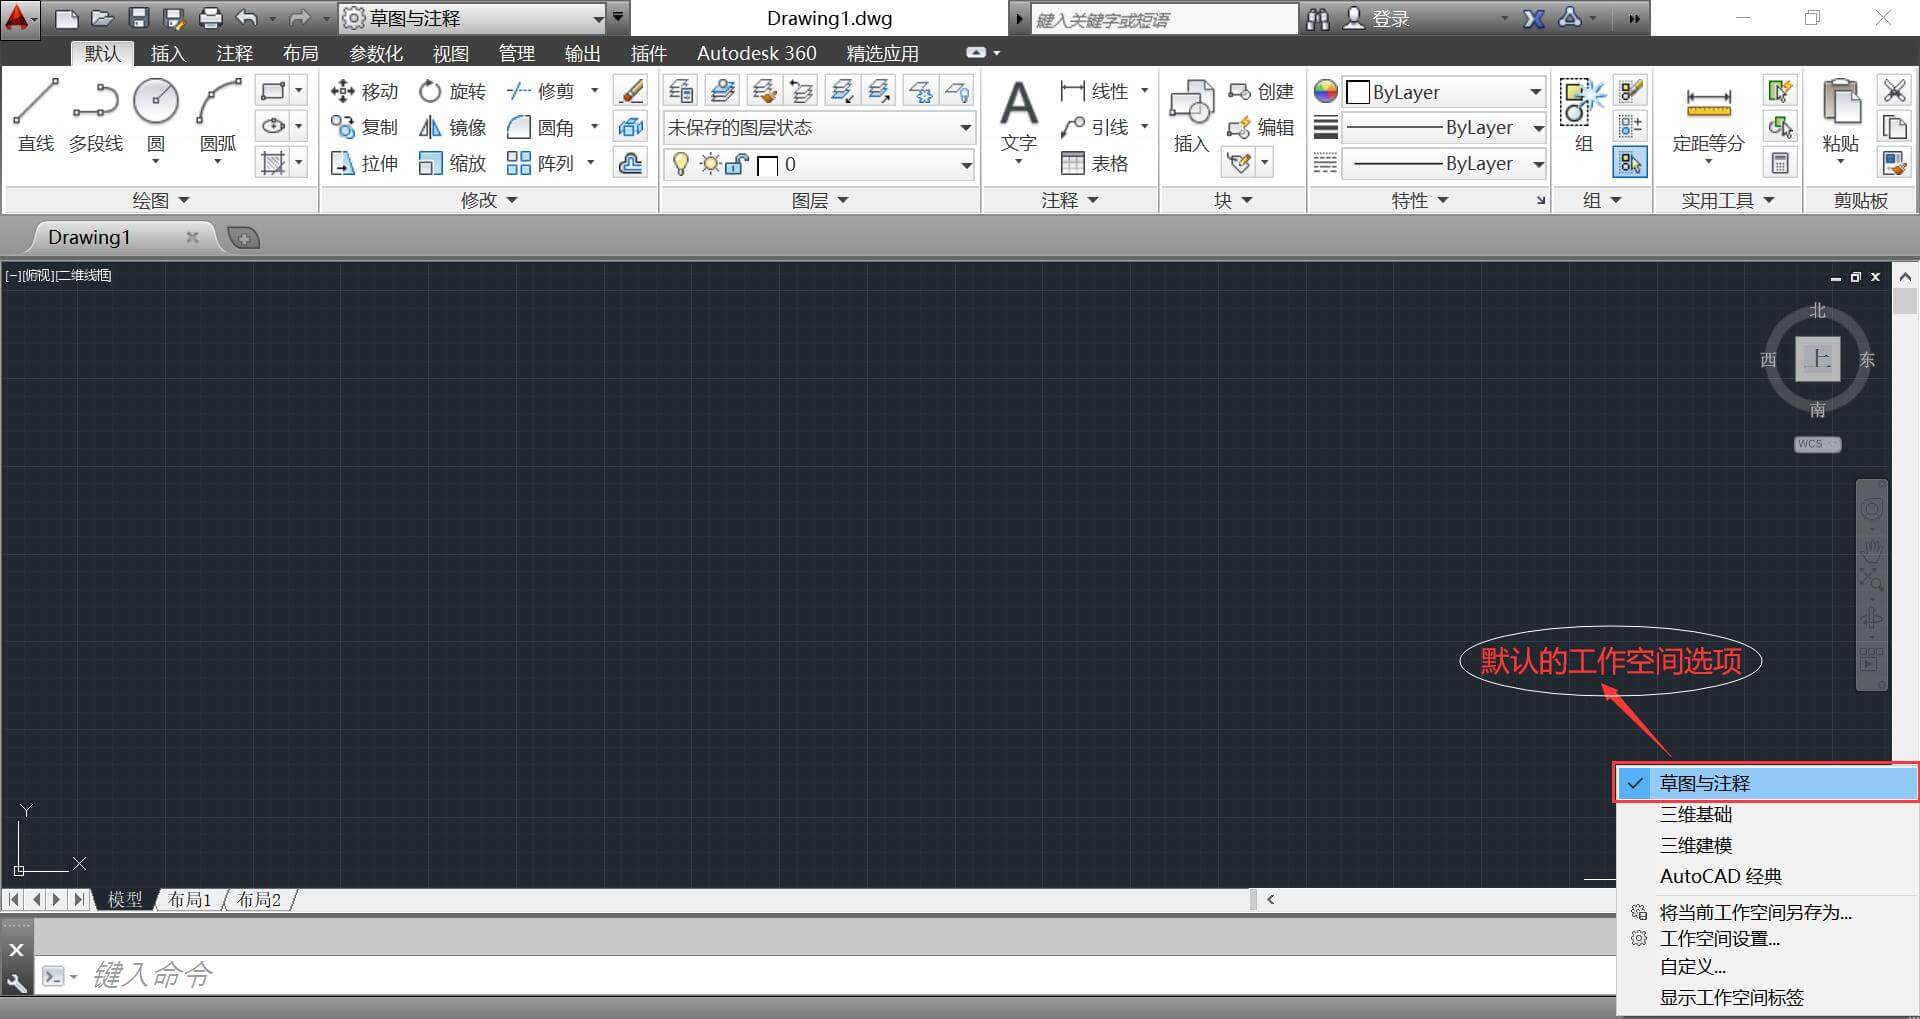The image size is (1920, 1019).
Task: Switch to the 视图 ribbon tab
Action: click(450, 53)
